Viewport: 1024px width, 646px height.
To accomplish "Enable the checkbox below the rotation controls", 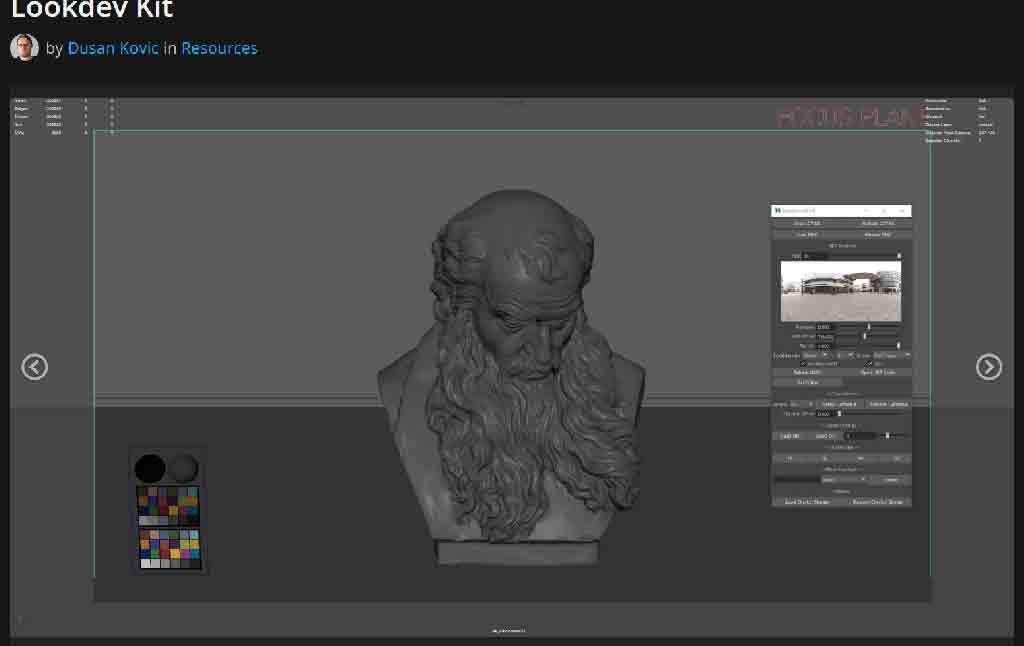I will tap(802, 363).
